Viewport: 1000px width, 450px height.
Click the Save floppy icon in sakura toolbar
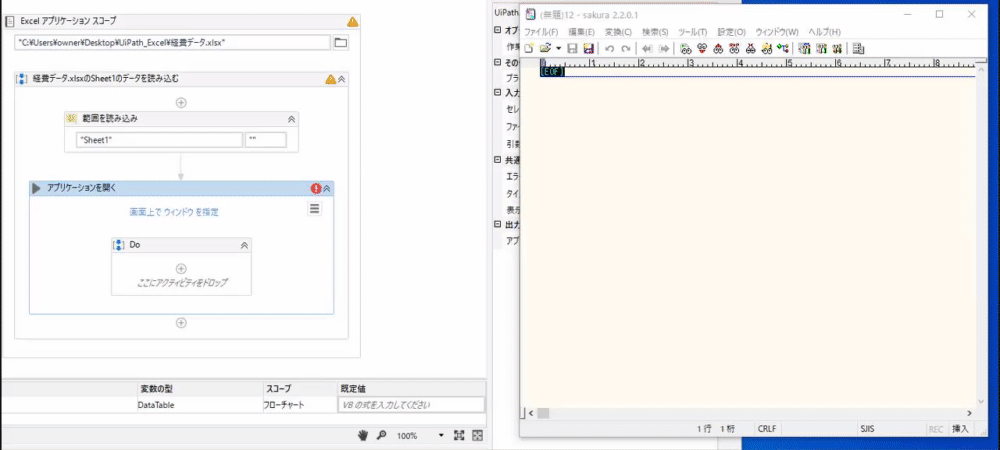coord(572,48)
